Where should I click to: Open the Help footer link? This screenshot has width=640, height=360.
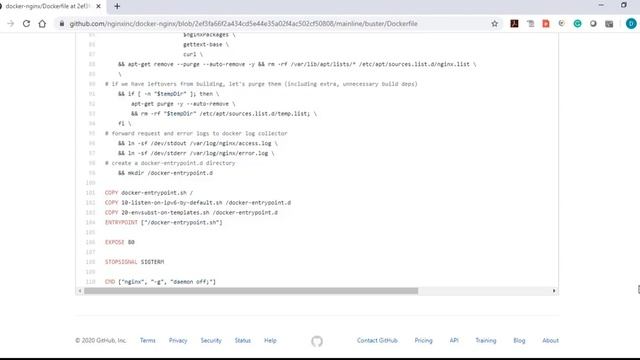[x=270, y=340]
